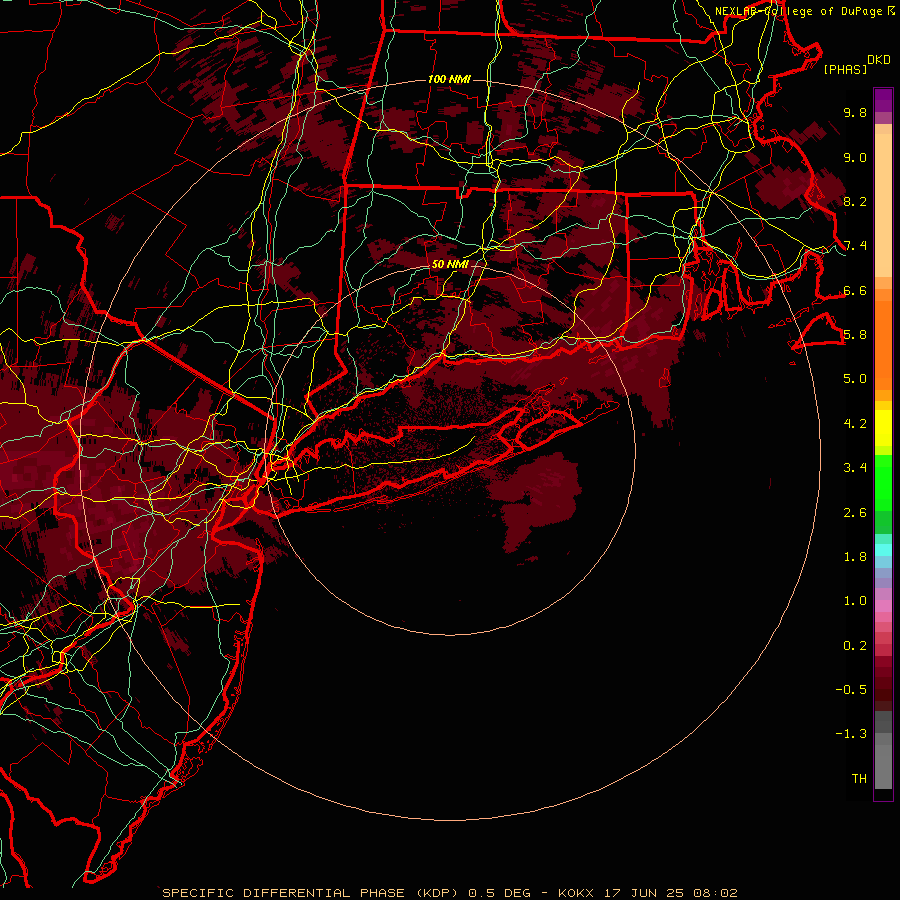The width and height of the screenshot is (900, 900).
Task: Click the 0.2 legend value
Action: click(x=855, y=646)
